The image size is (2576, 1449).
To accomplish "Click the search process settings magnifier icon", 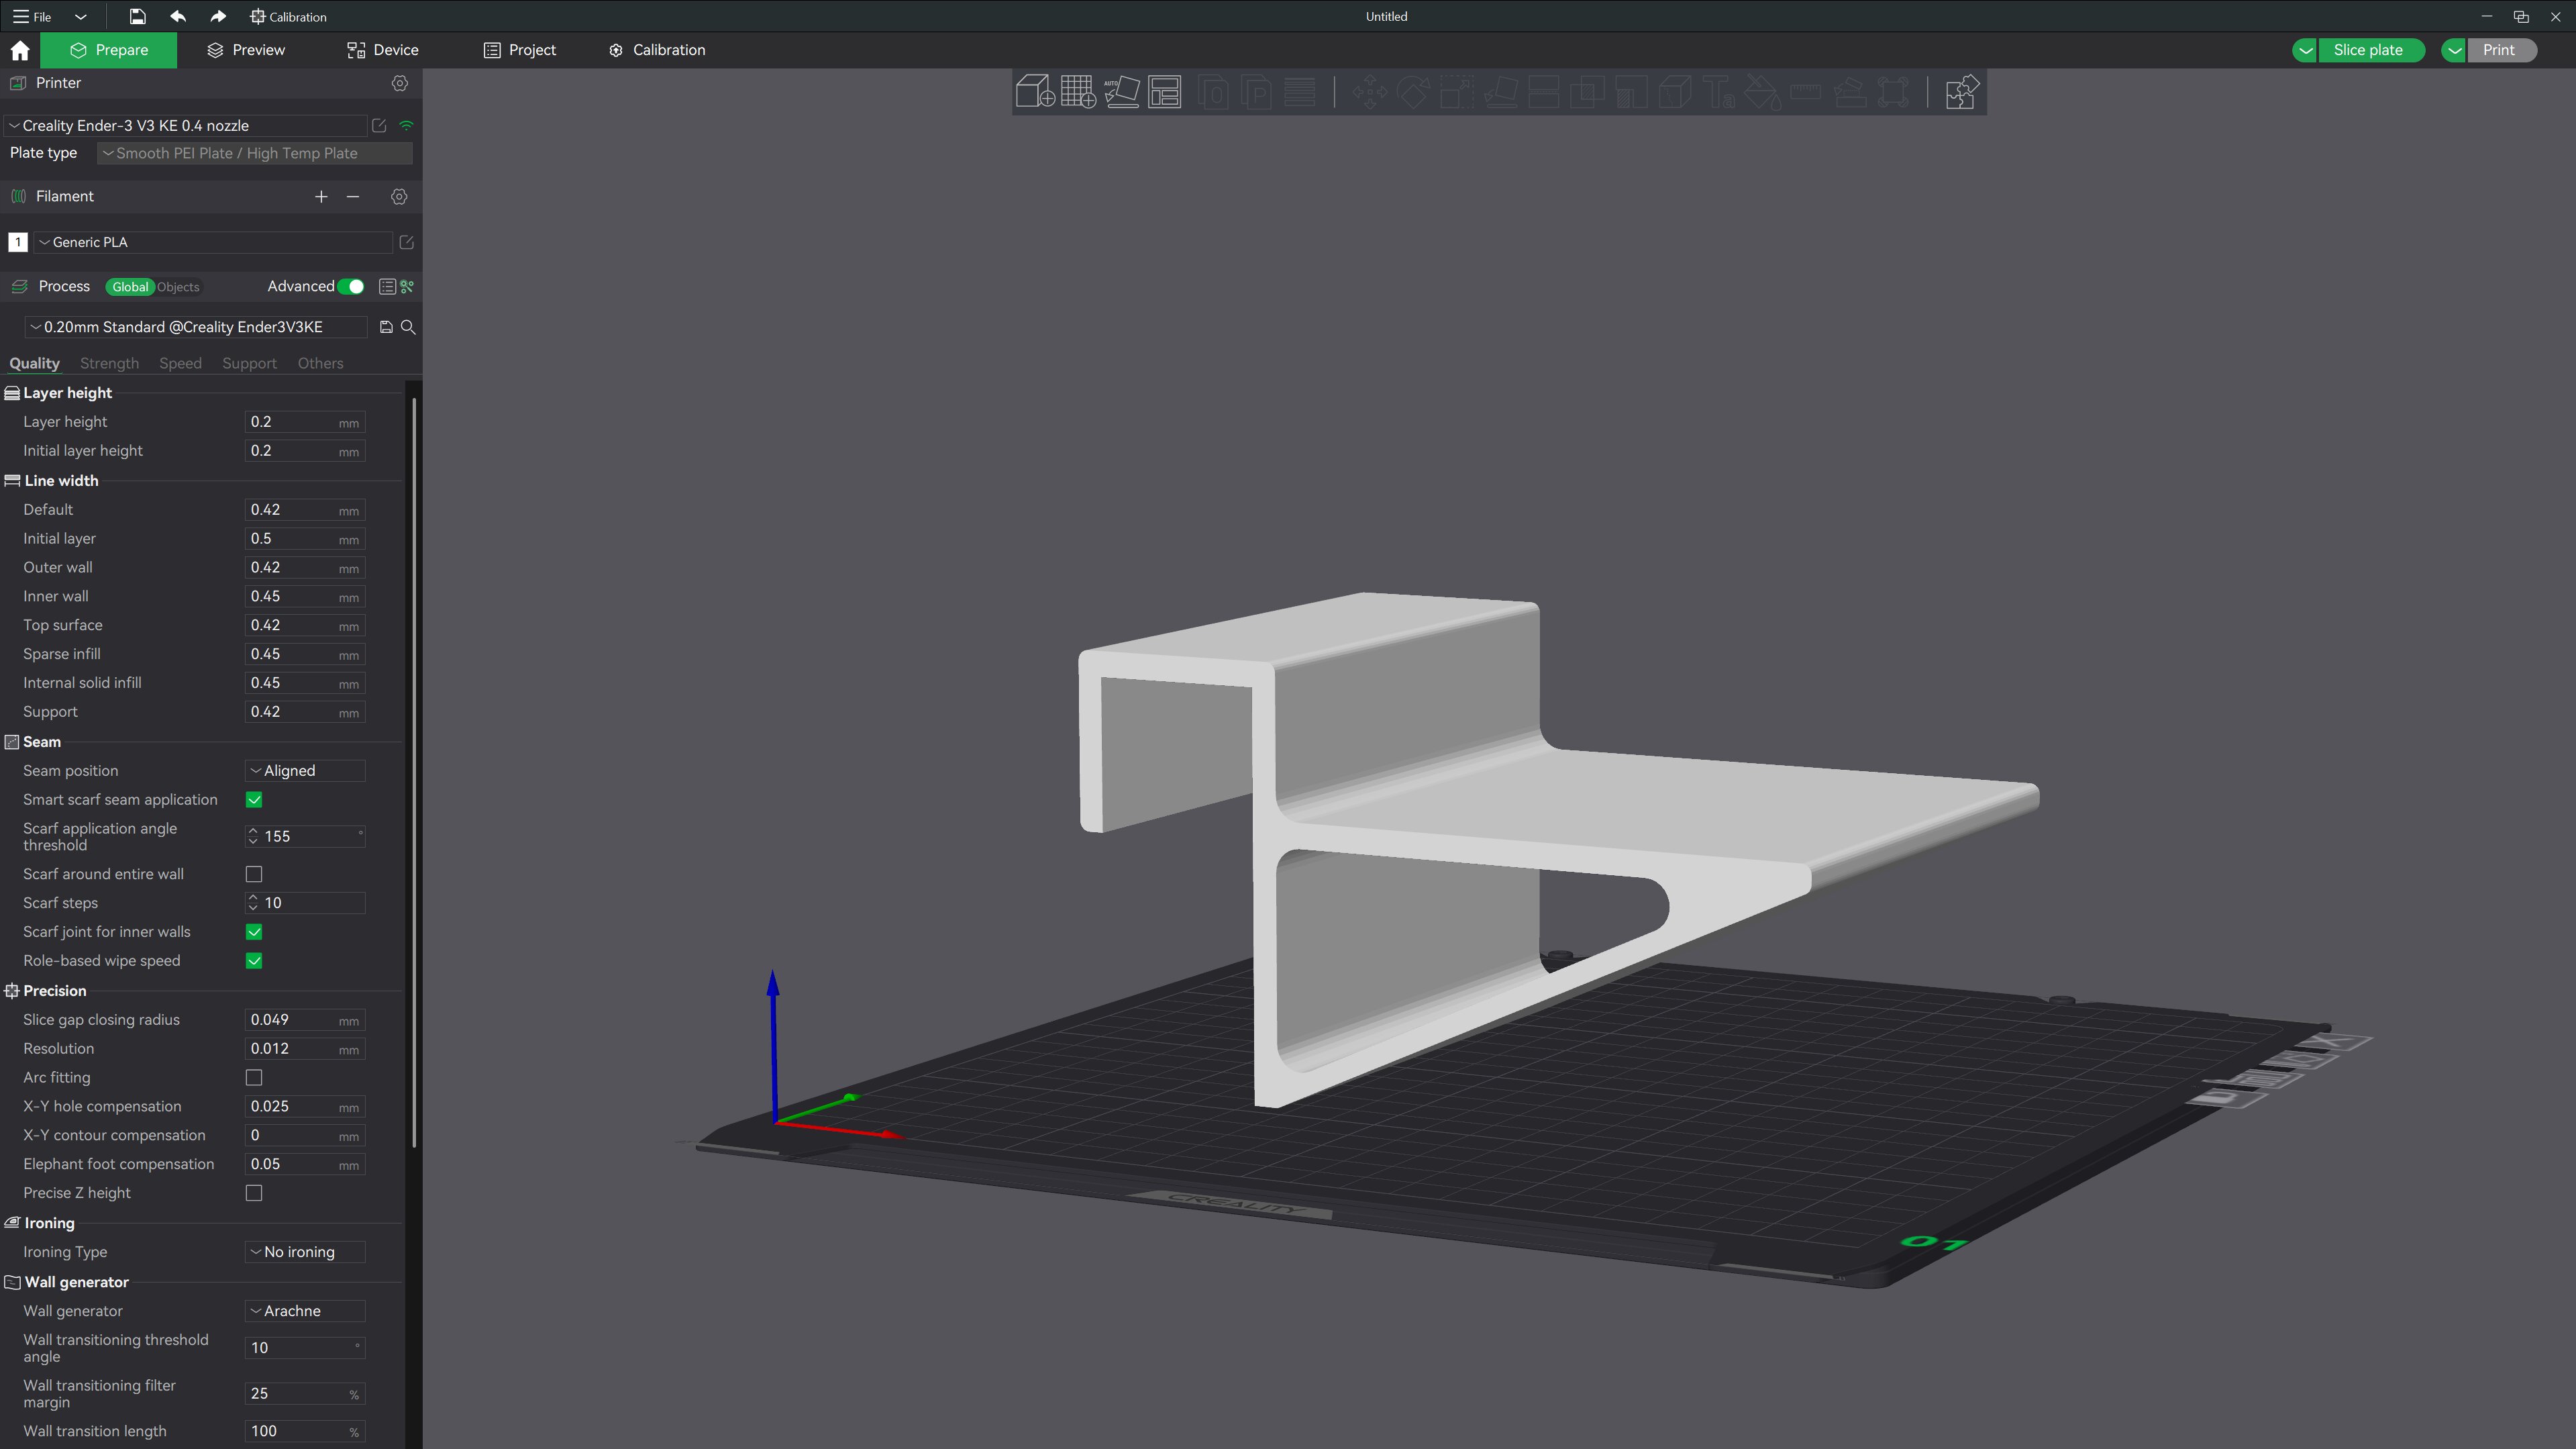I will 408,327.
